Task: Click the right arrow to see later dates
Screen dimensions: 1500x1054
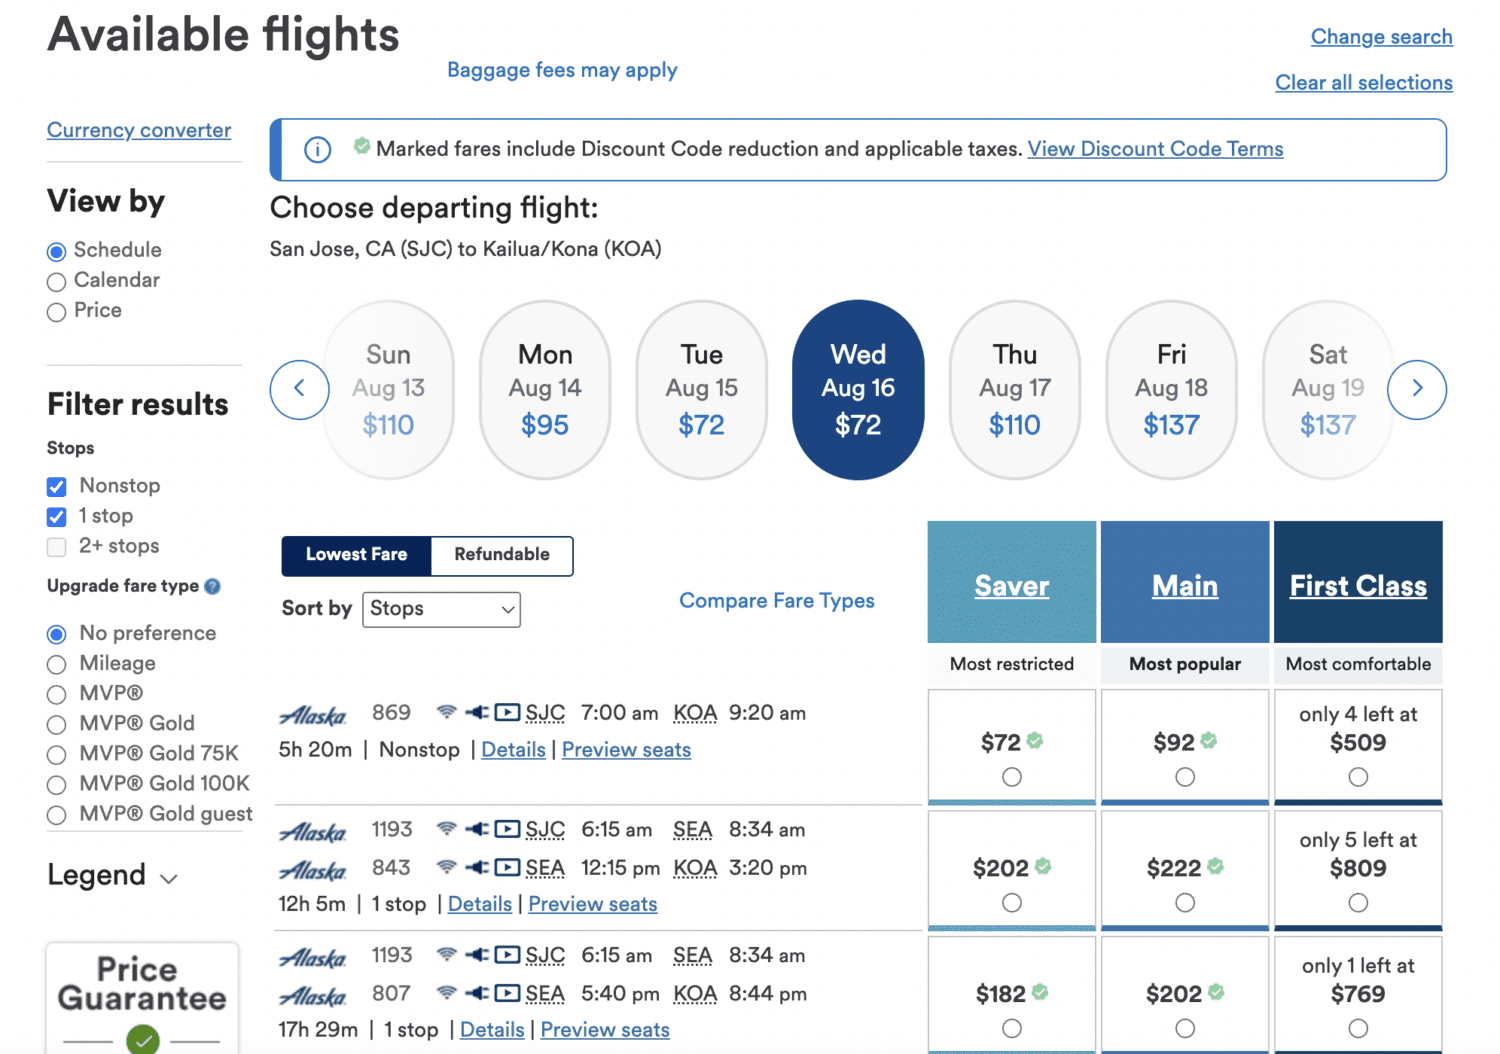Action: pyautogui.click(x=1417, y=390)
